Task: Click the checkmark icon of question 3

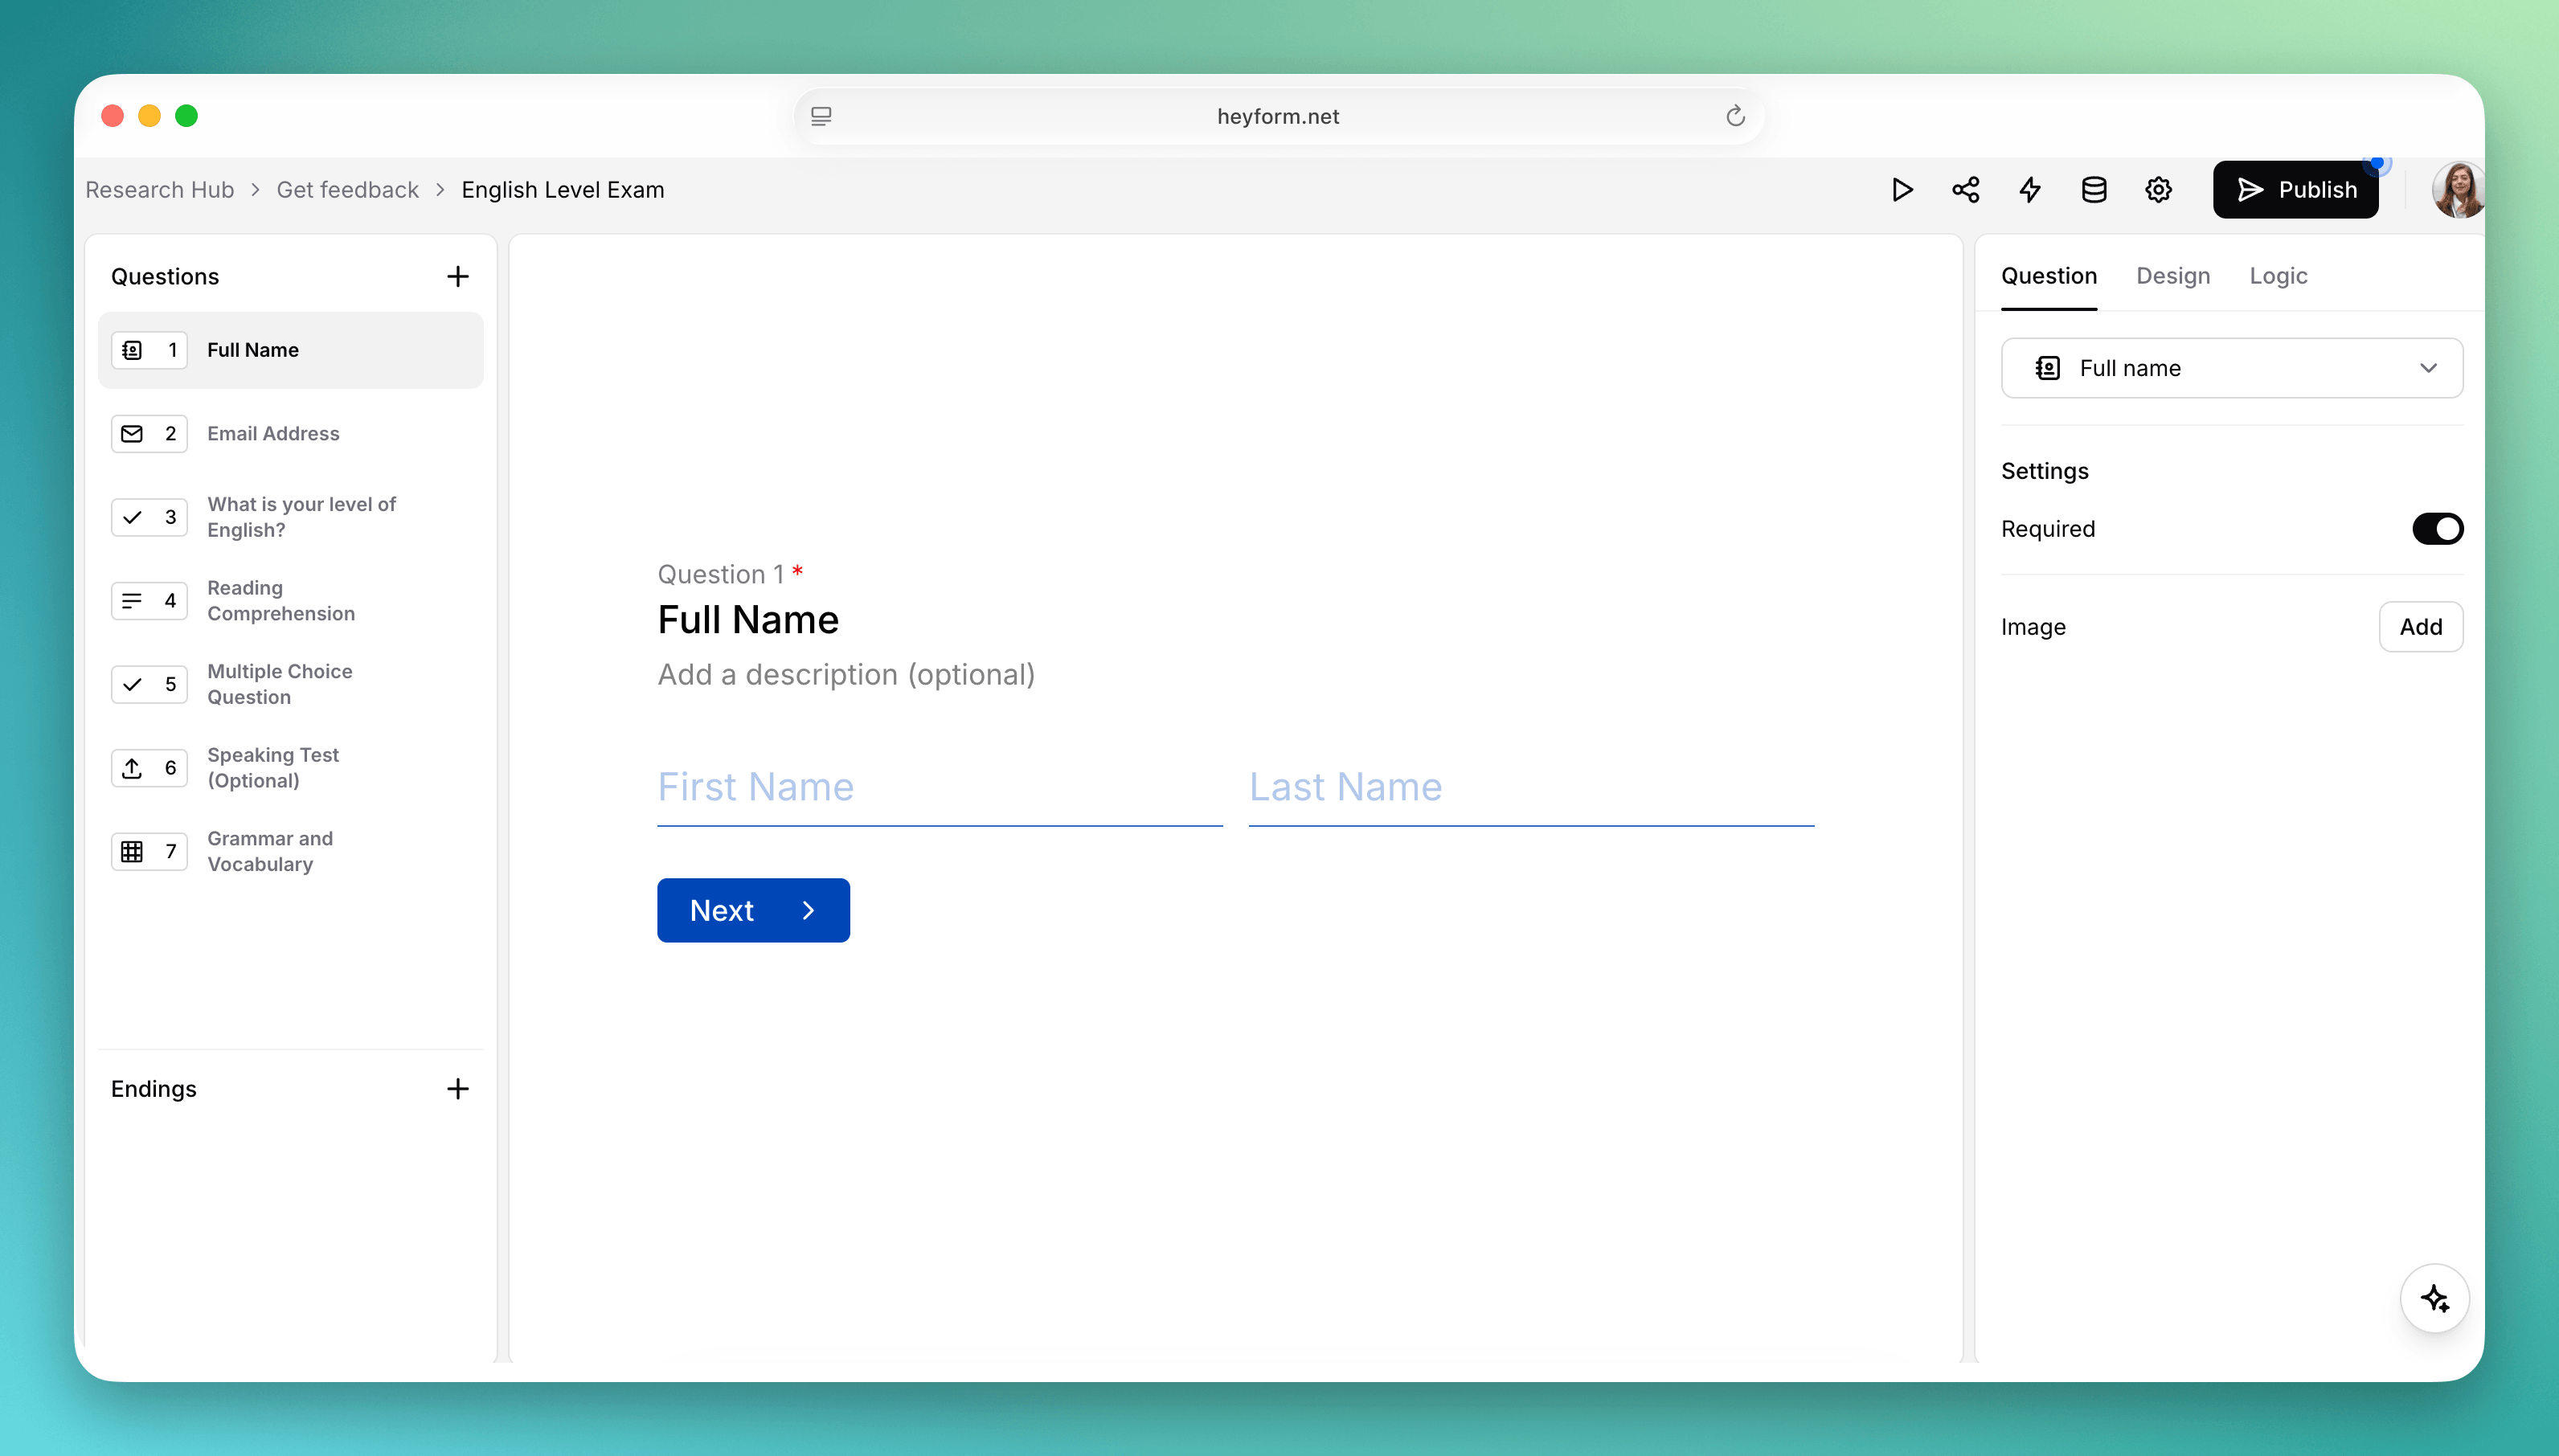Action: (132, 517)
